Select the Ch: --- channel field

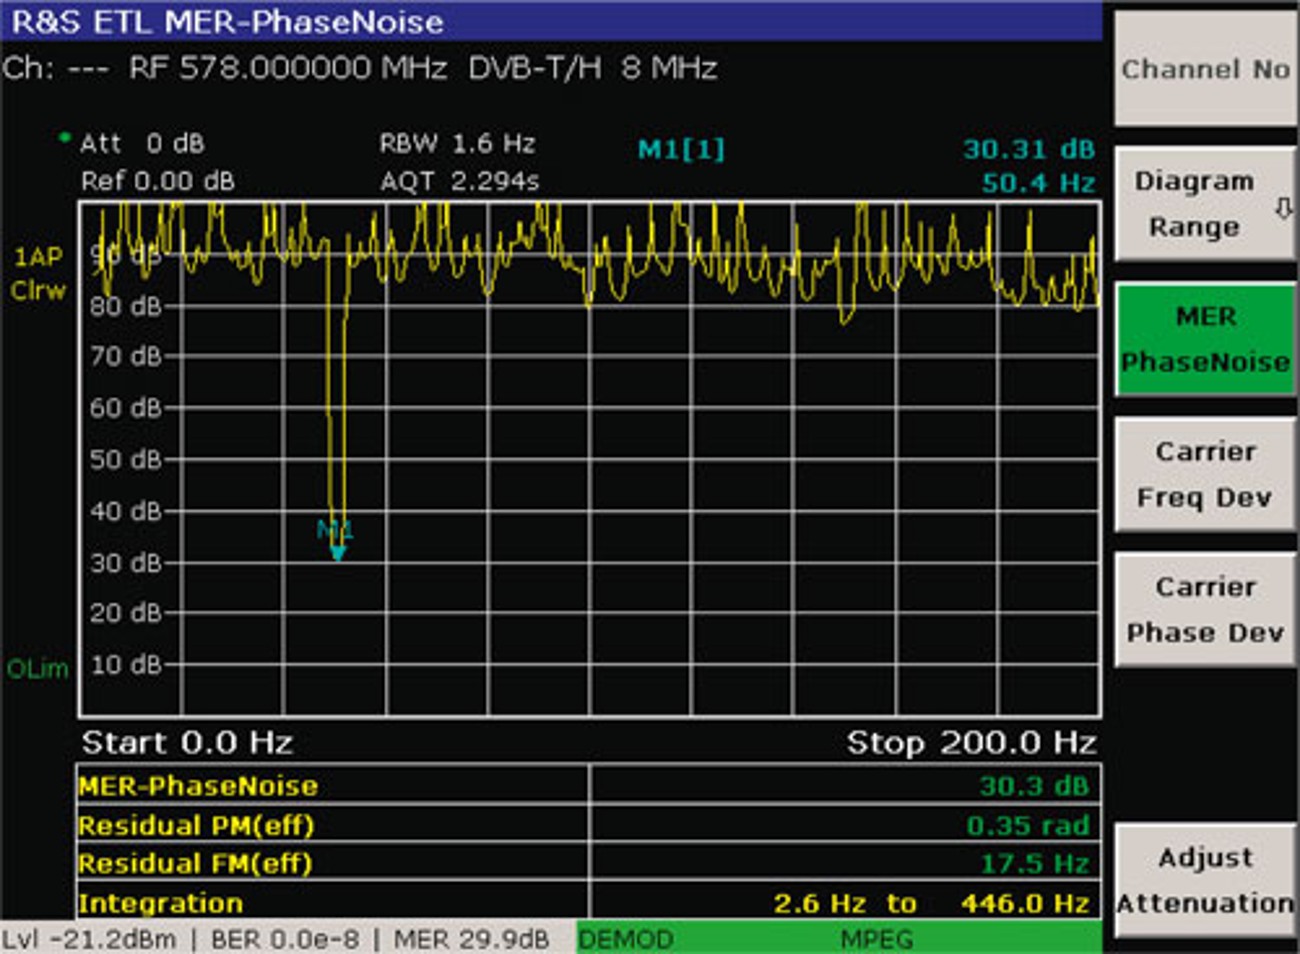[x=56, y=68]
